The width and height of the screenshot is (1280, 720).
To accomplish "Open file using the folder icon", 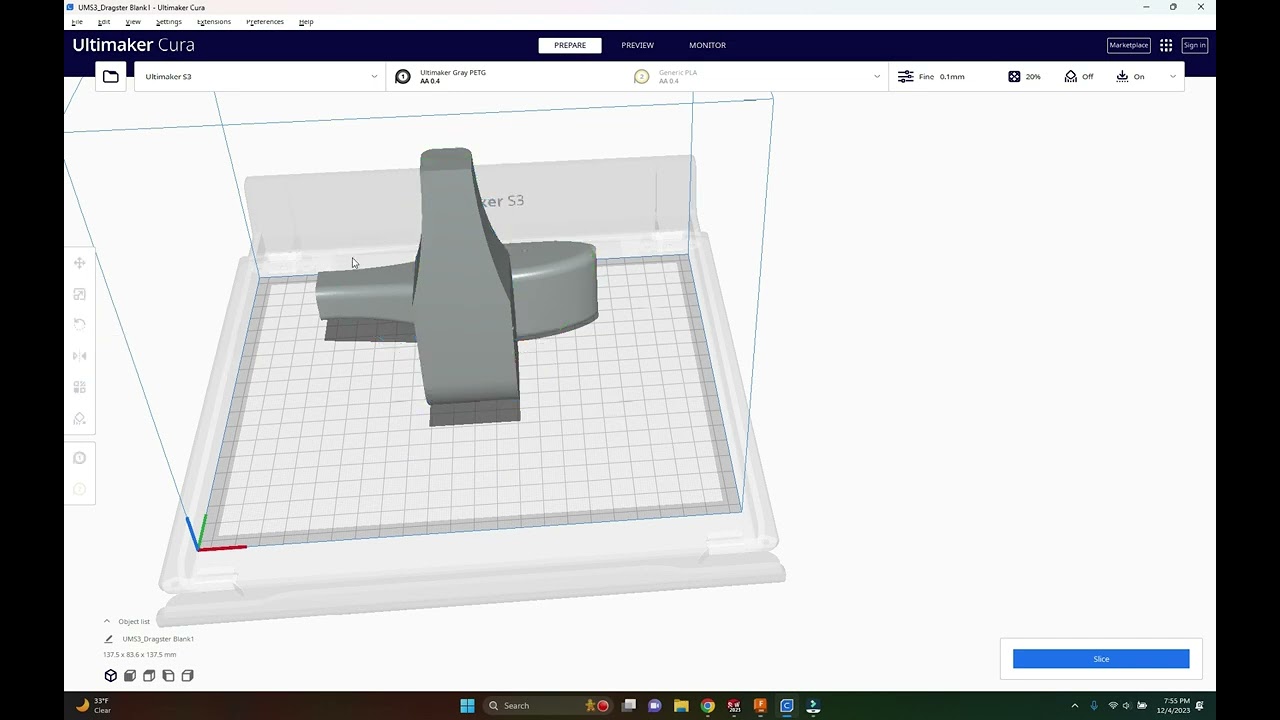I will coord(111,76).
